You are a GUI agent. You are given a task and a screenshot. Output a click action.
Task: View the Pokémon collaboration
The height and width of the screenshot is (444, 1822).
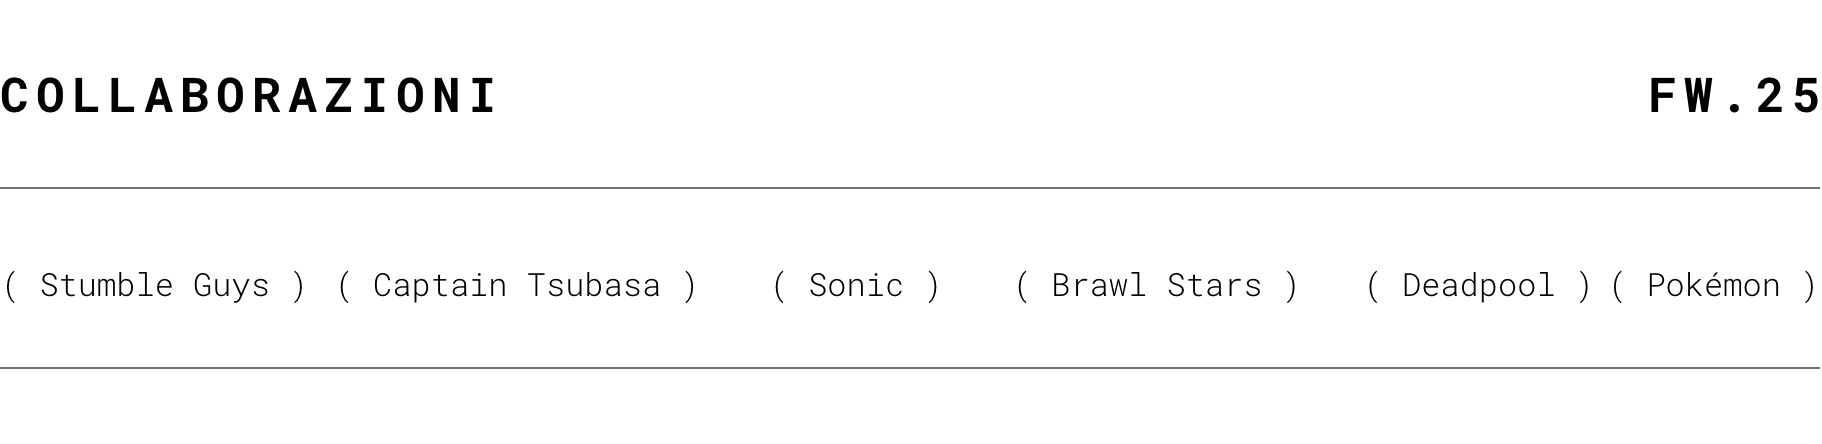coord(1713,286)
